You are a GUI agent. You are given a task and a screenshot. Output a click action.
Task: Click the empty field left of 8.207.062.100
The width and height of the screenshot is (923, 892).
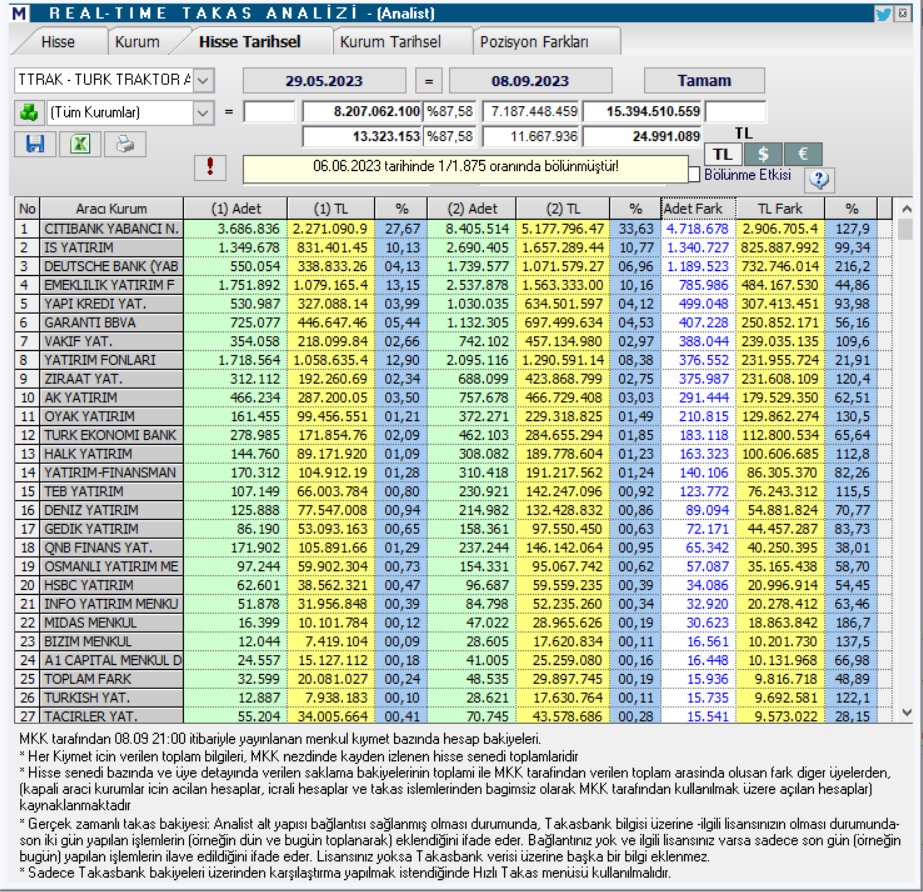pyautogui.click(x=269, y=111)
